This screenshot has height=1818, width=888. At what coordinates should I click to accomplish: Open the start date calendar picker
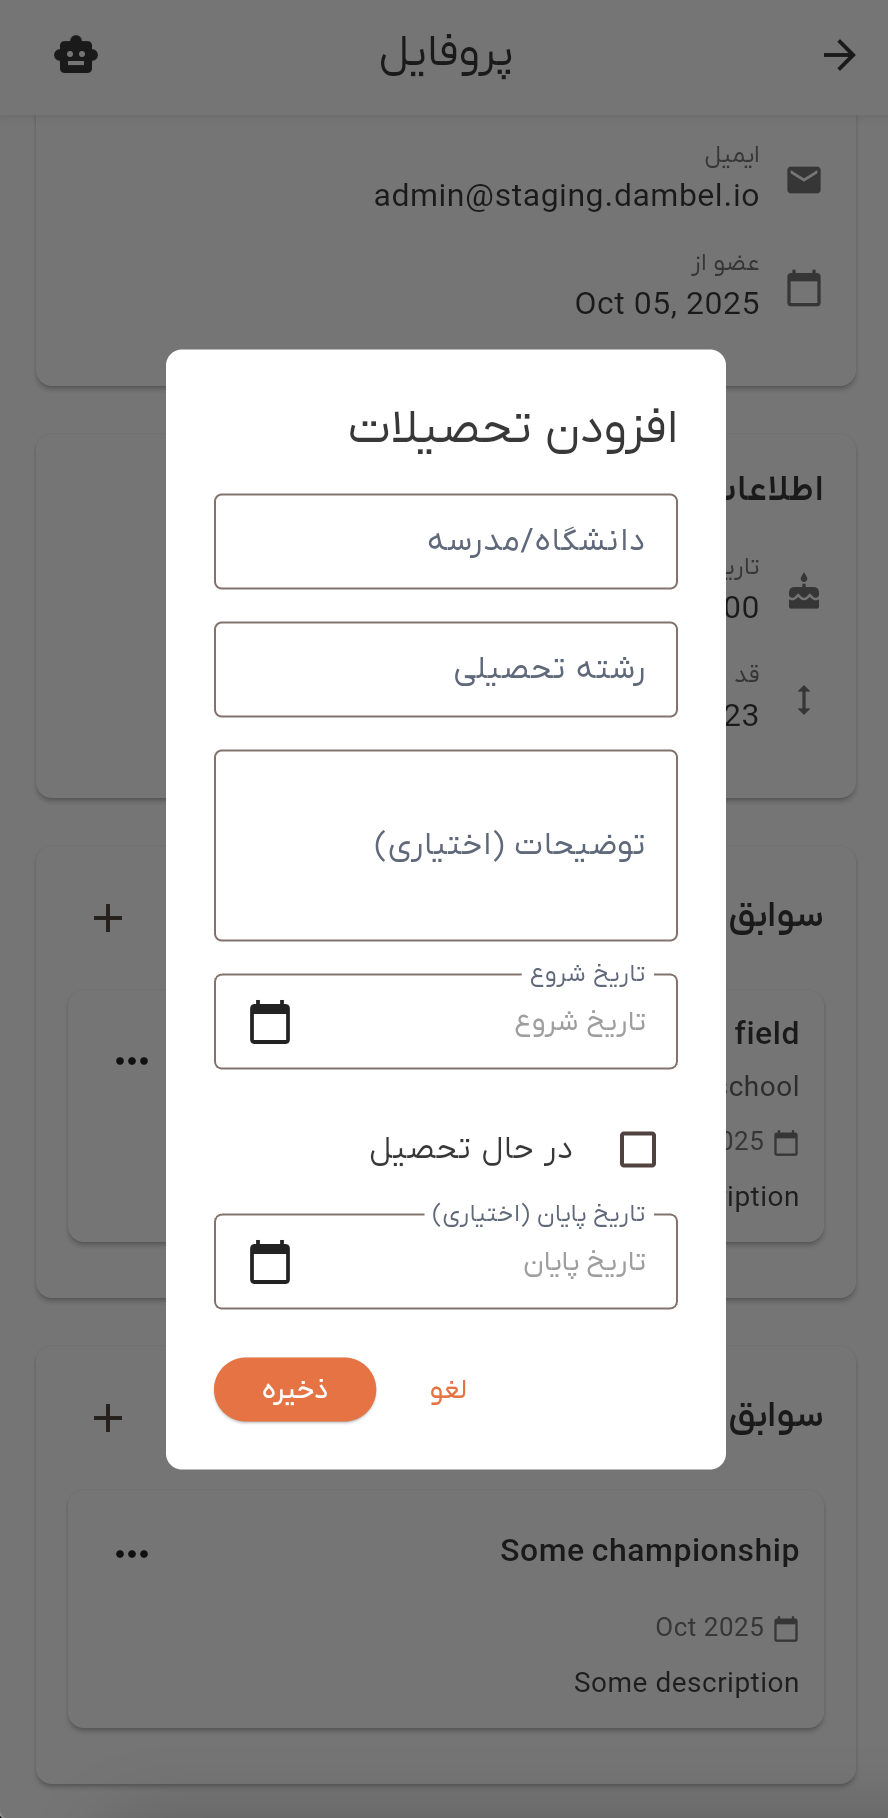[268, 1022]
